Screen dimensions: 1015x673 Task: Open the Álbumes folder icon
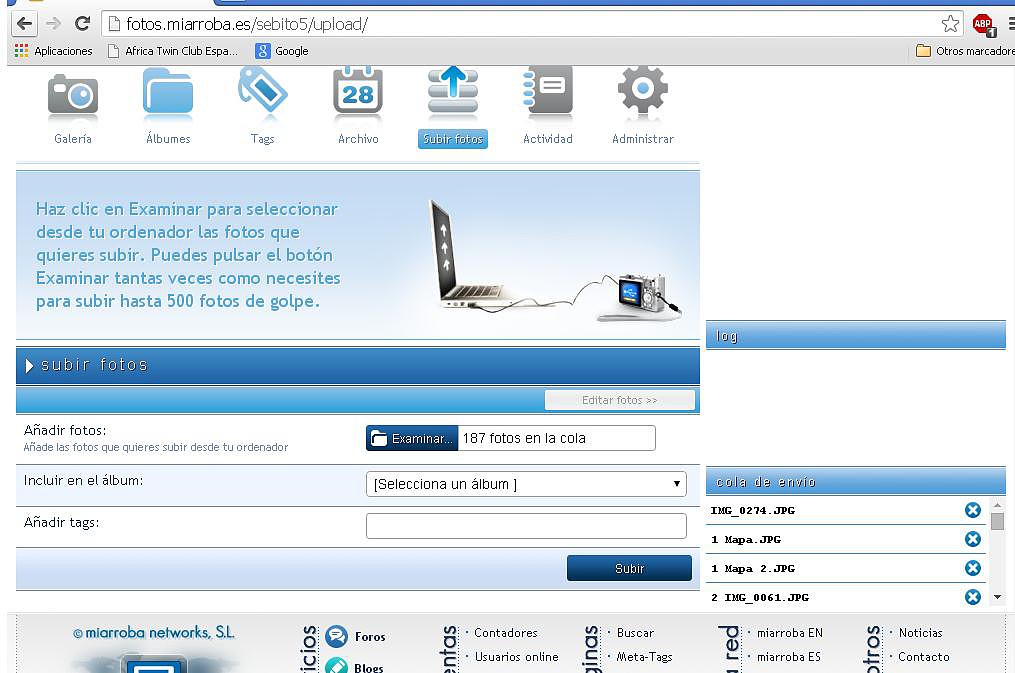coord(168,93)
